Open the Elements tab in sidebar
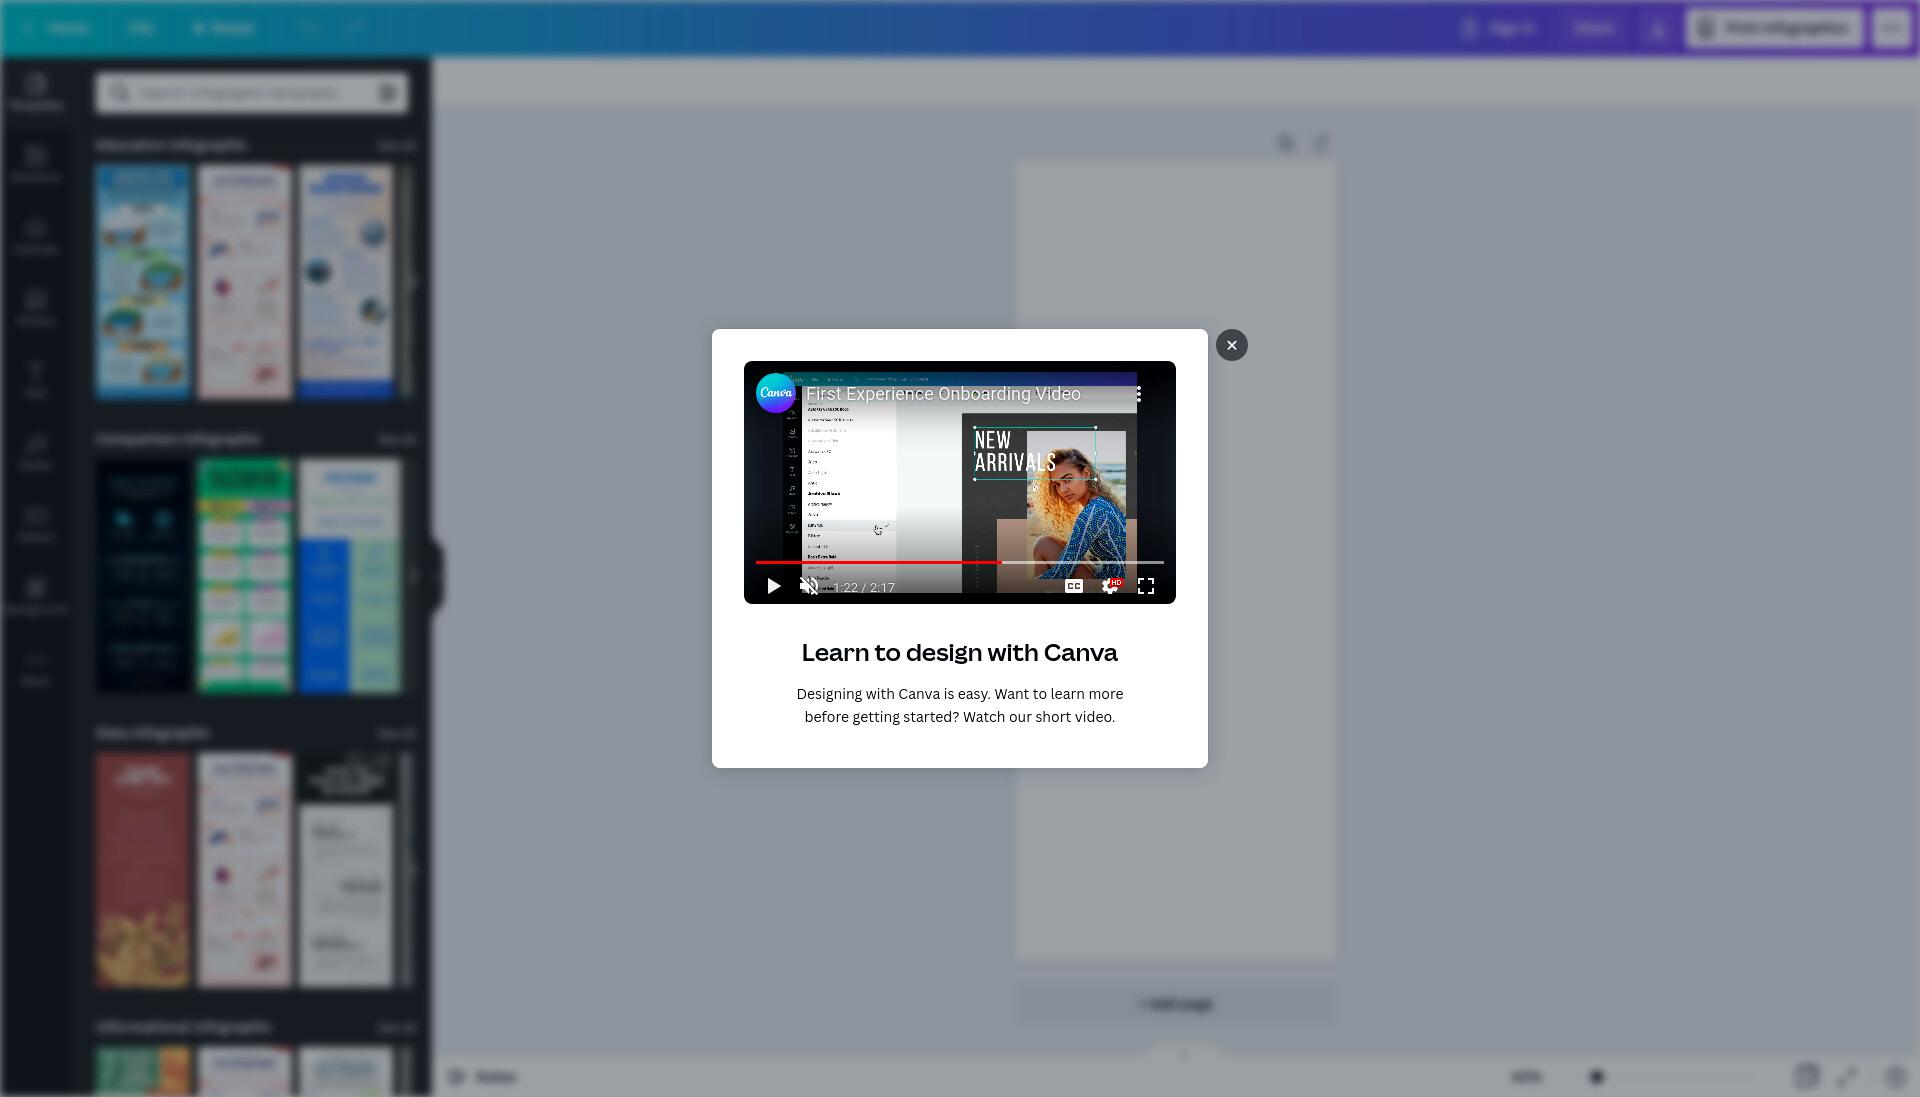This screenshot has width=1920, height=1097. coord(36,165)
